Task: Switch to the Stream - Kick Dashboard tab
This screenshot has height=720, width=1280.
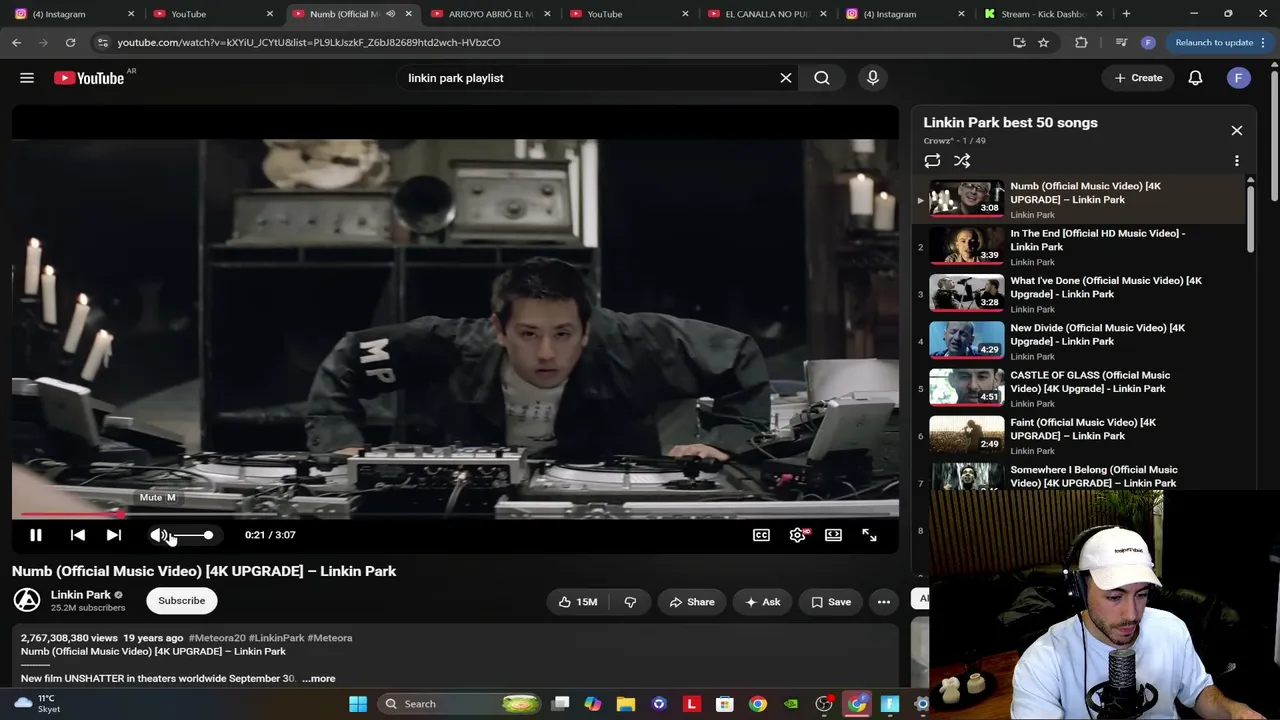Action: click(x=1044, y=14)
